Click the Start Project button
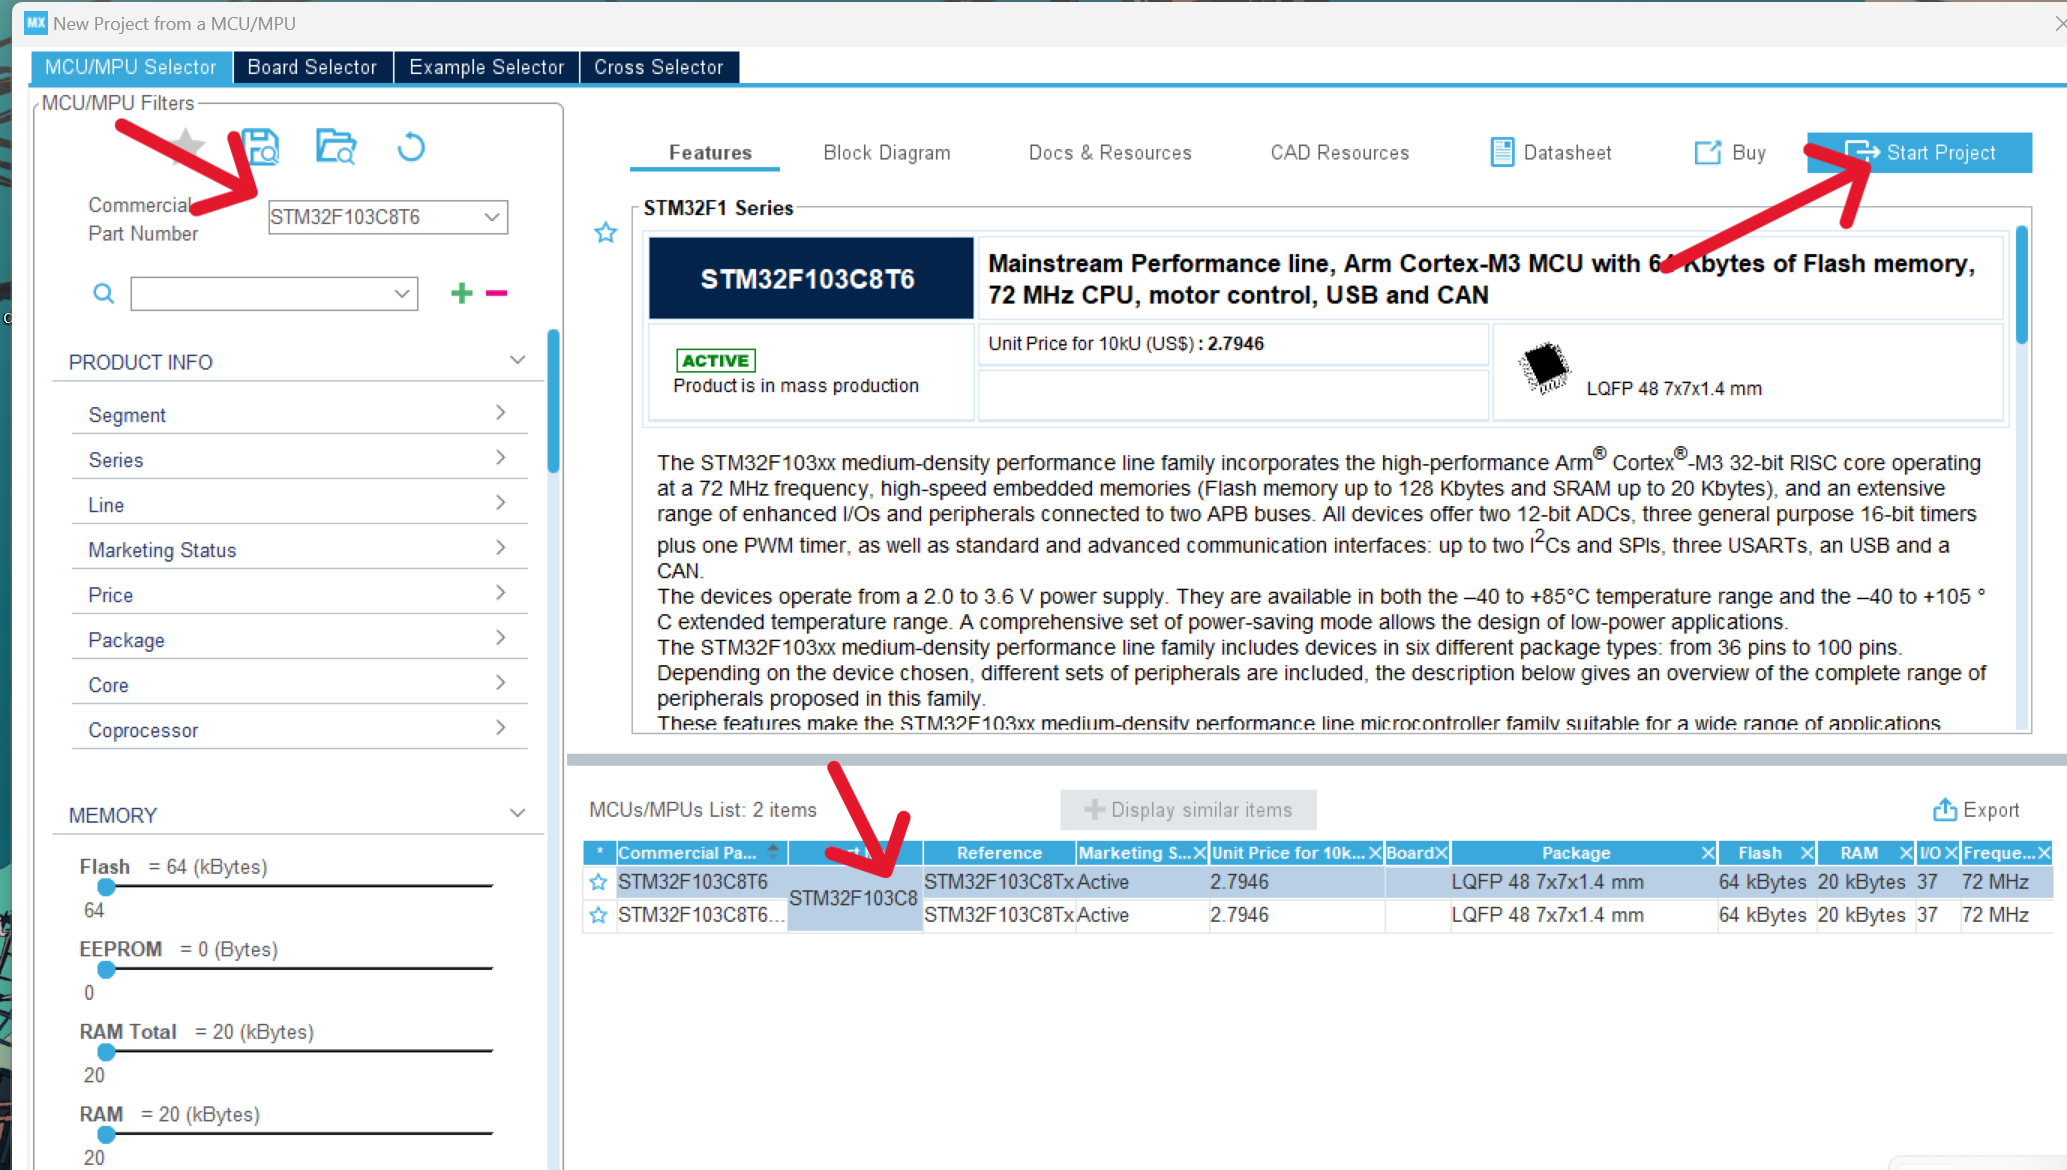The width and height of the screenshot is (2067, 1170). 1919,152
